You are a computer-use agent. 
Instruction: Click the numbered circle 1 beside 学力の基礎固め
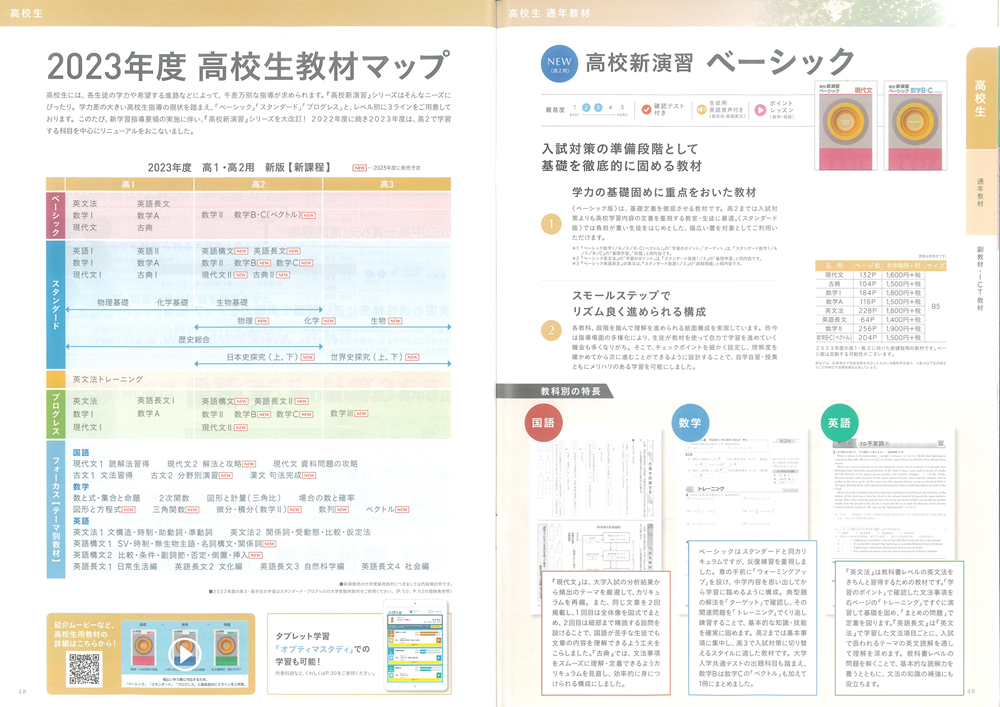click(551, 224)
